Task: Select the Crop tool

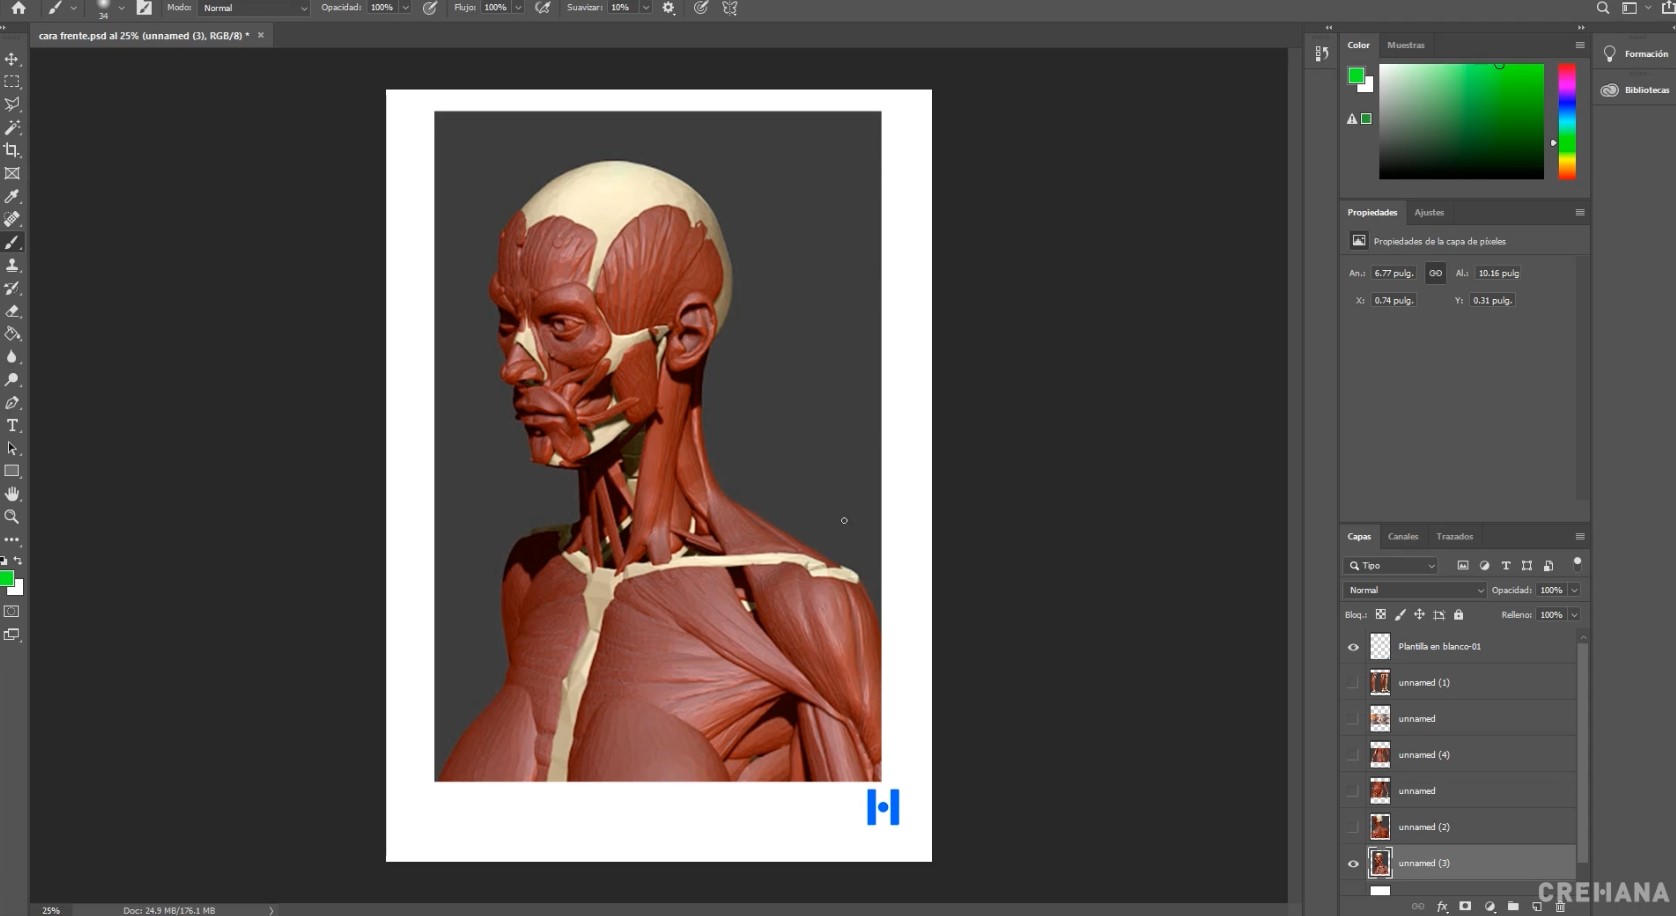Action: pos(12,150)
